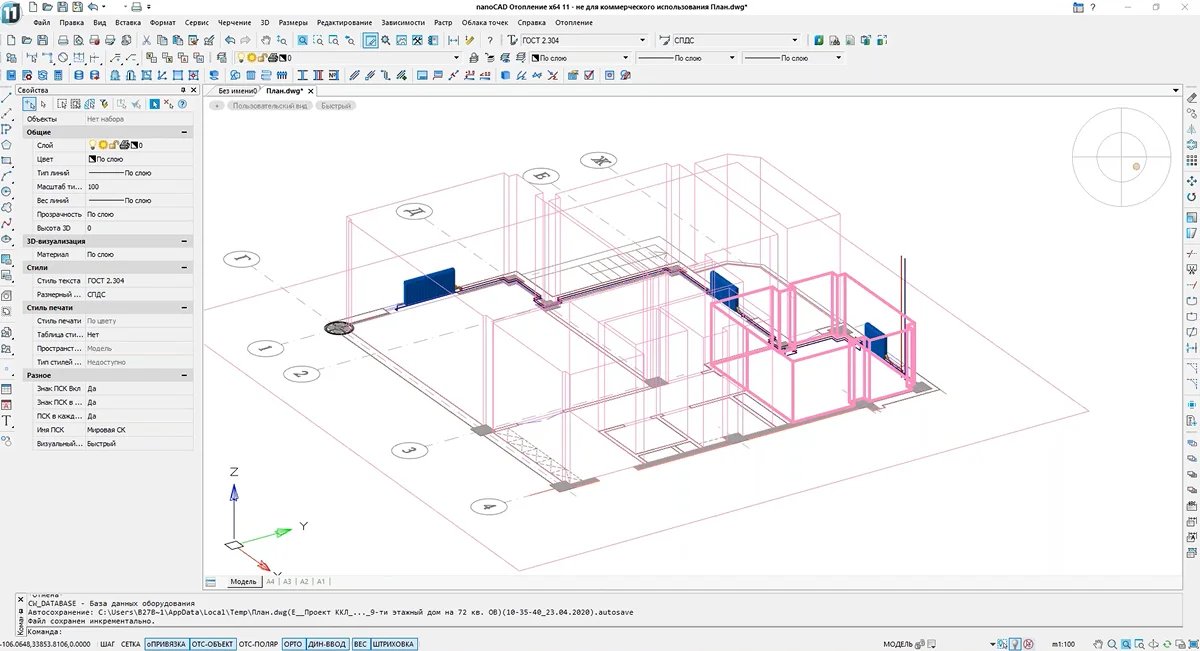Collapse the Общие properties section
This screenshot has width=1200, height=651.
click(x=184, y=132)
